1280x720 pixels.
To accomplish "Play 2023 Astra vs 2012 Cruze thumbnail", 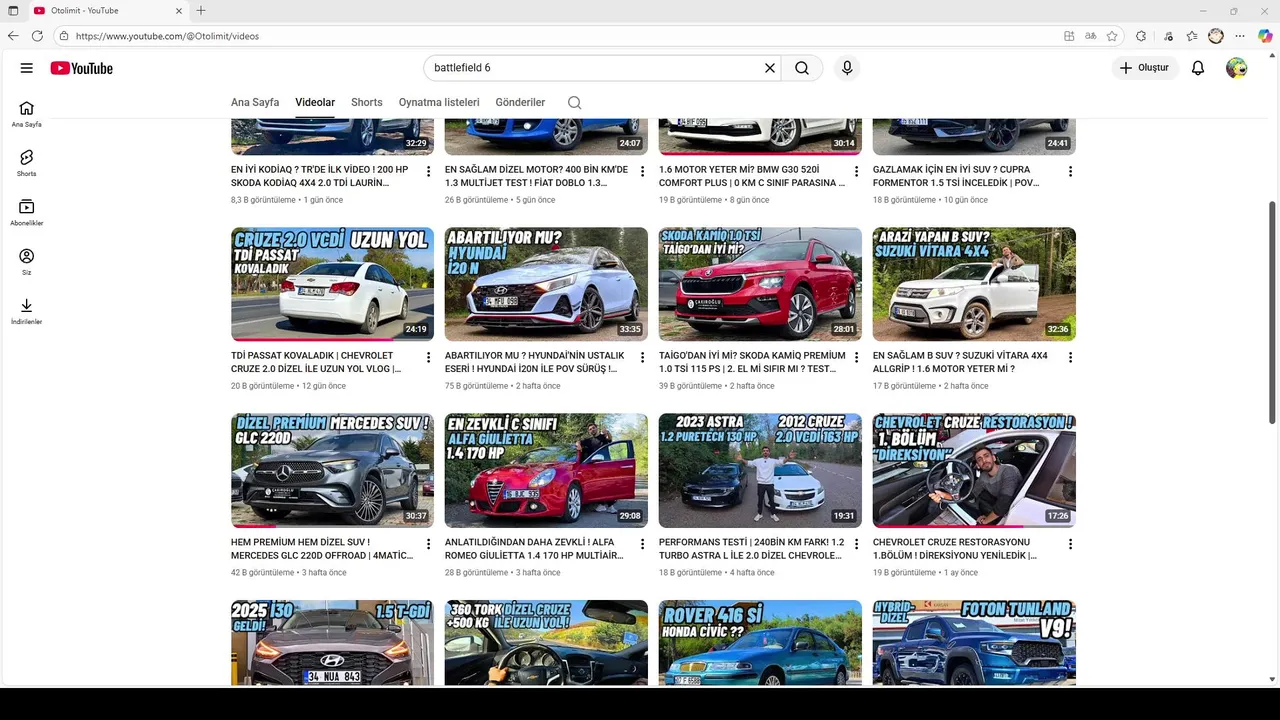I will click(760, 470).
